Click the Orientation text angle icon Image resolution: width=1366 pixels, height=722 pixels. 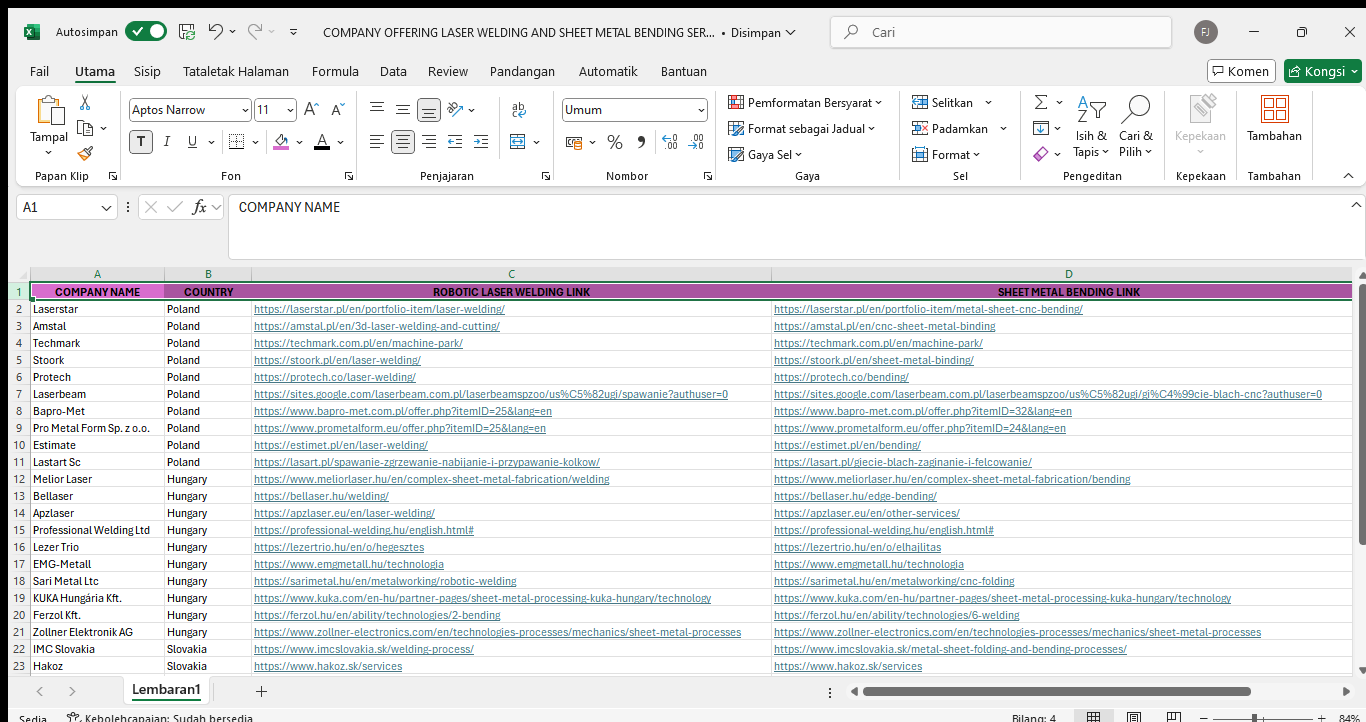pos(456,110)
